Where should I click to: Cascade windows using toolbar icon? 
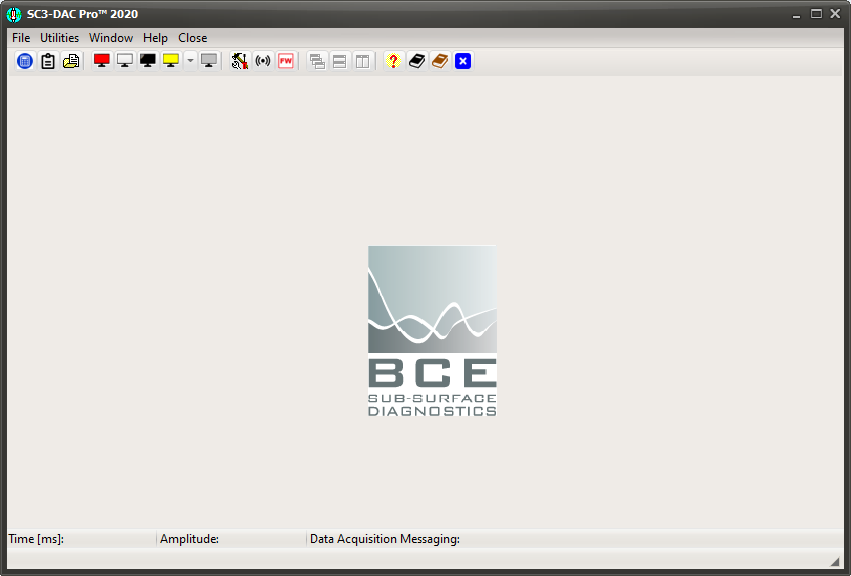(317, 61)
